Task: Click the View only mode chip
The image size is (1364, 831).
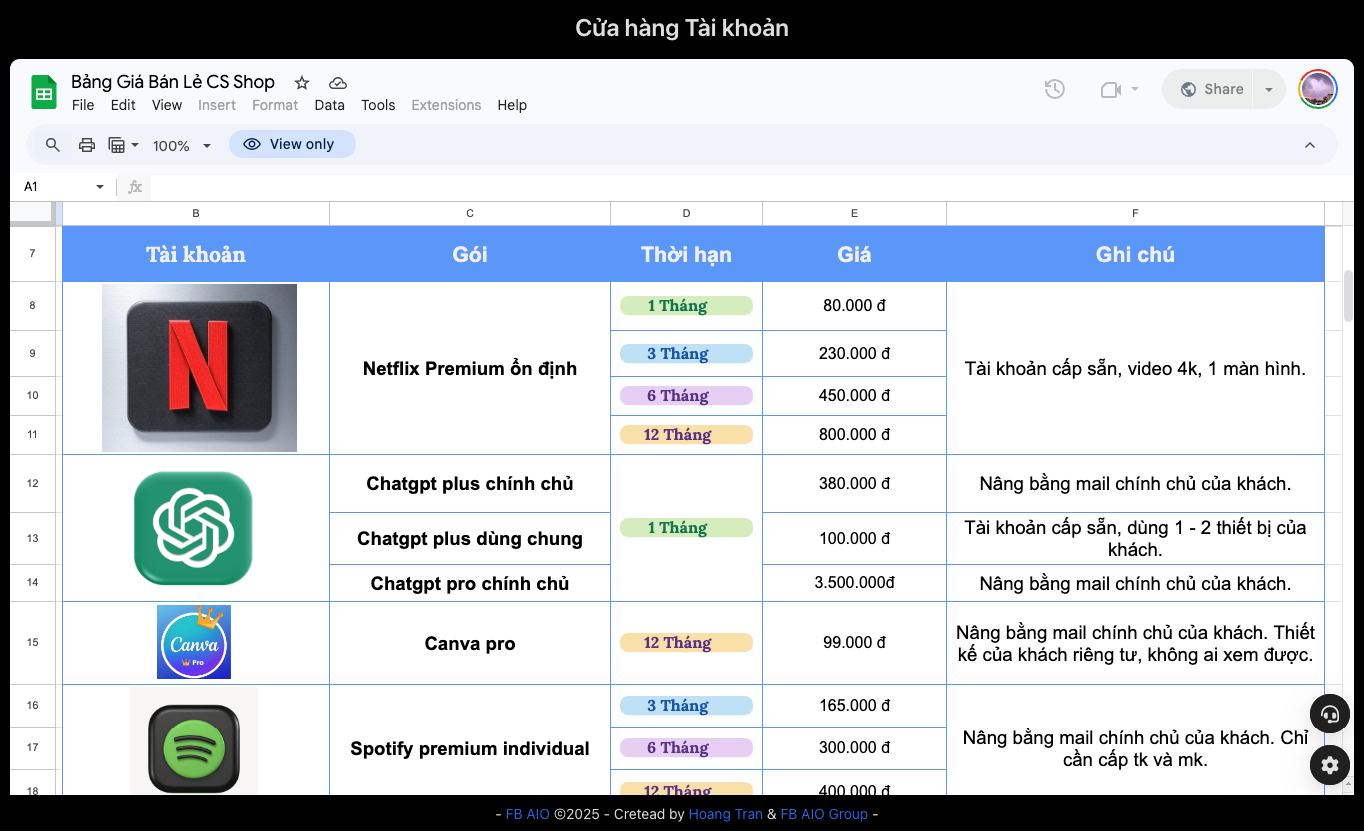Action: (292, 144)
